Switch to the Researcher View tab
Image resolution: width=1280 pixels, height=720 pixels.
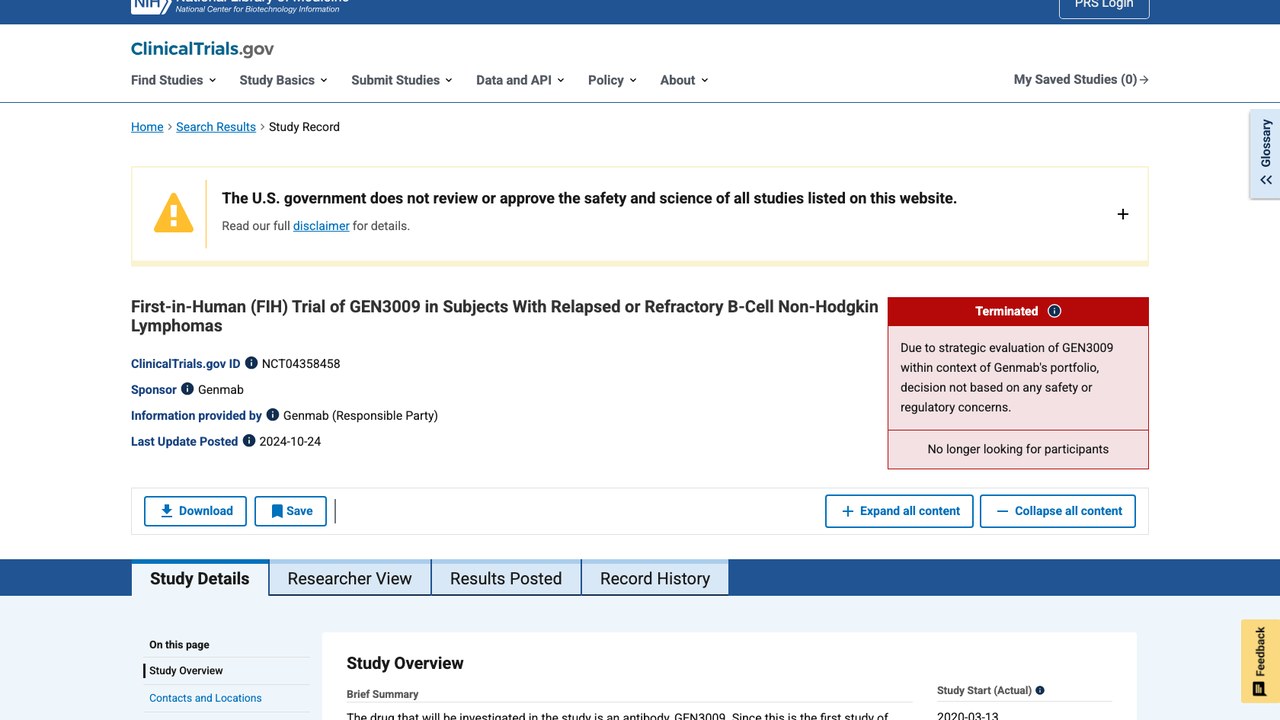pos(350,578)
